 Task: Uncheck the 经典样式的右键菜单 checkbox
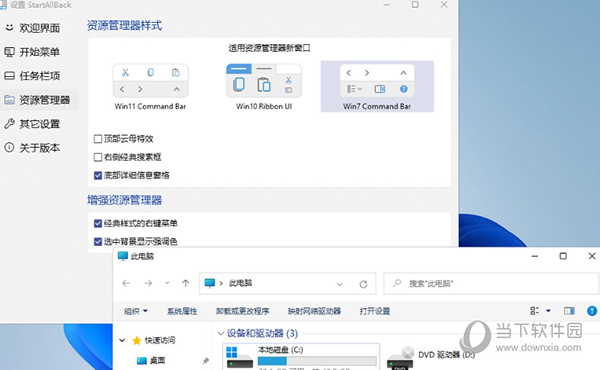[98, 223]
